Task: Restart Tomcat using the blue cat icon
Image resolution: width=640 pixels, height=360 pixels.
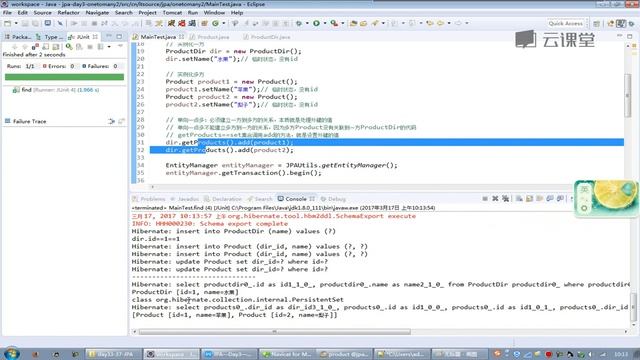Action: pos(192,23)
